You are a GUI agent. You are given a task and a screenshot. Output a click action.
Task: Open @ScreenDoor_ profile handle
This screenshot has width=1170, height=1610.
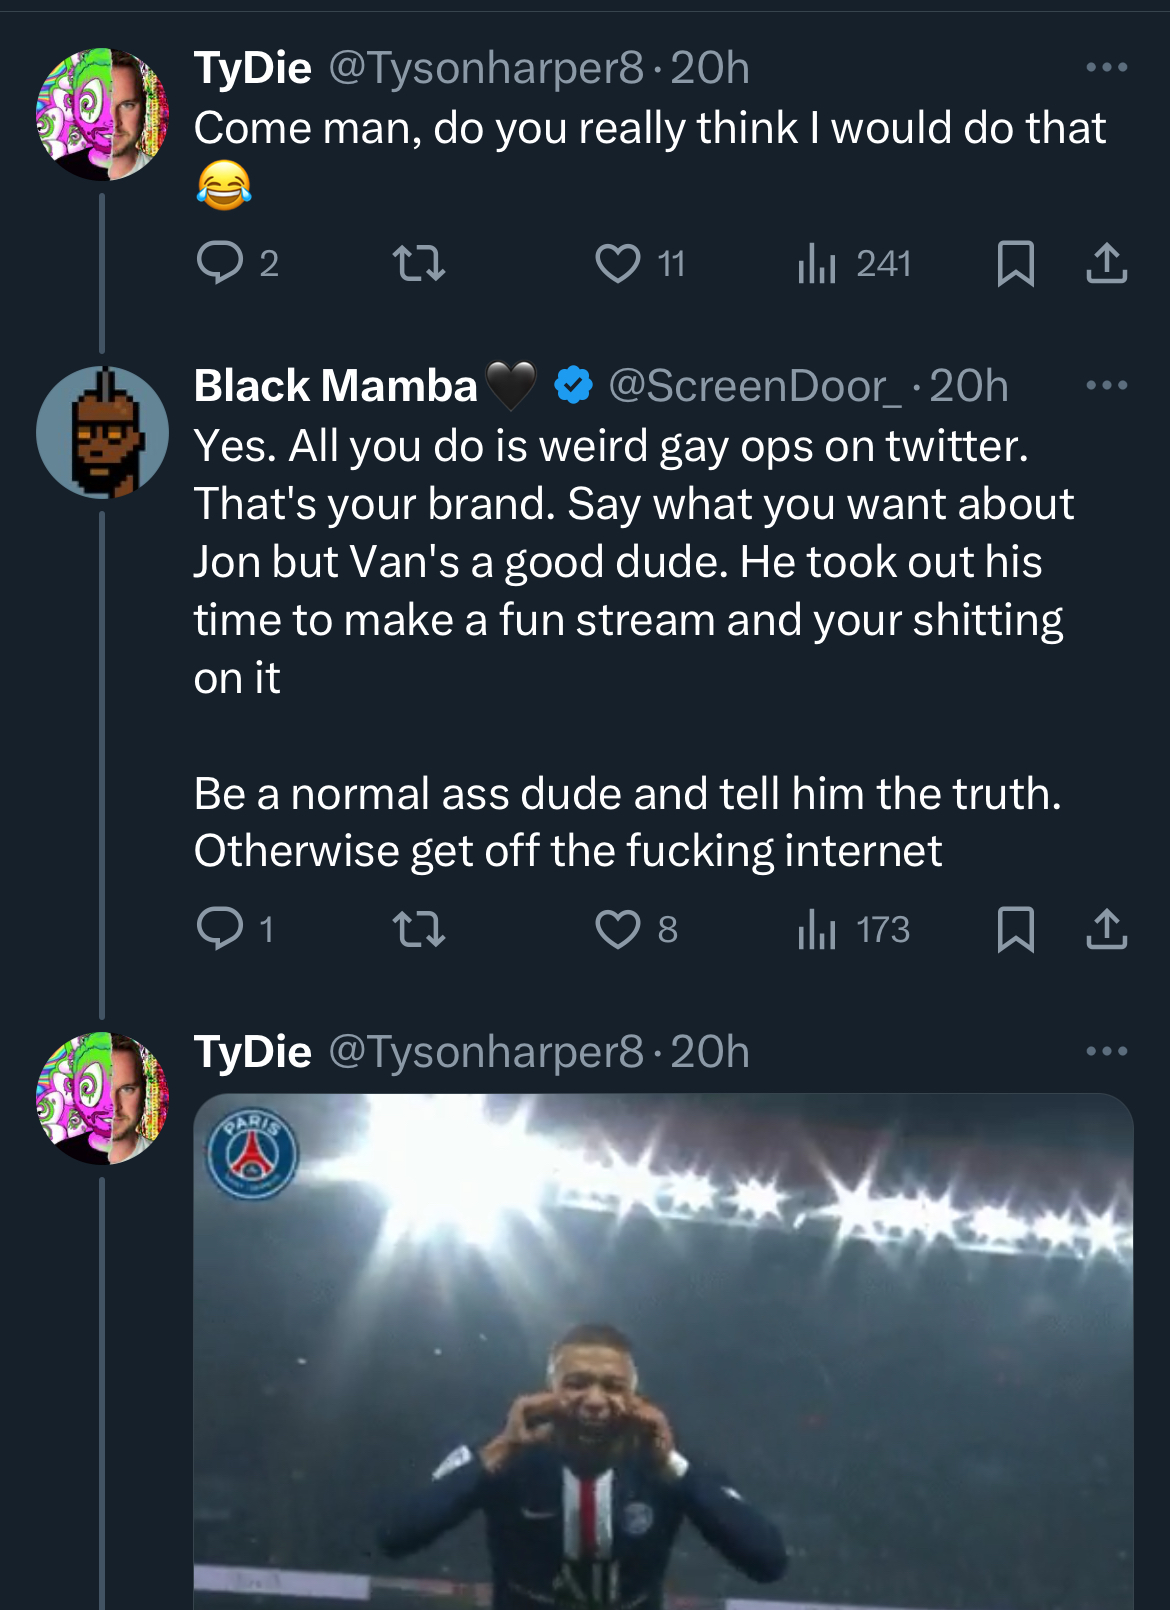click(x=755, y=387)
